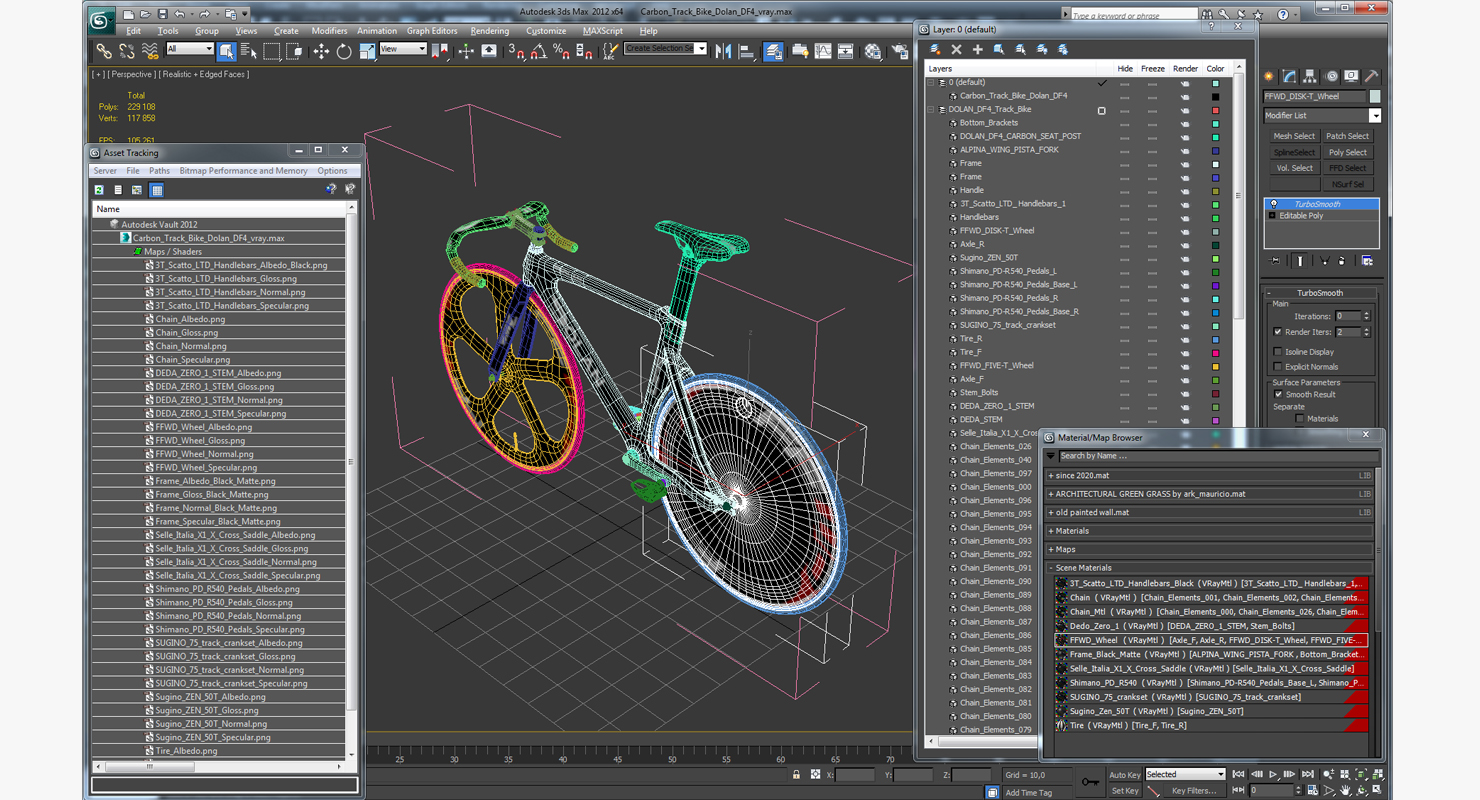1480x800 pixels.
Task: Open the Curve Editor from toolbar
Action: pos(823,51)
